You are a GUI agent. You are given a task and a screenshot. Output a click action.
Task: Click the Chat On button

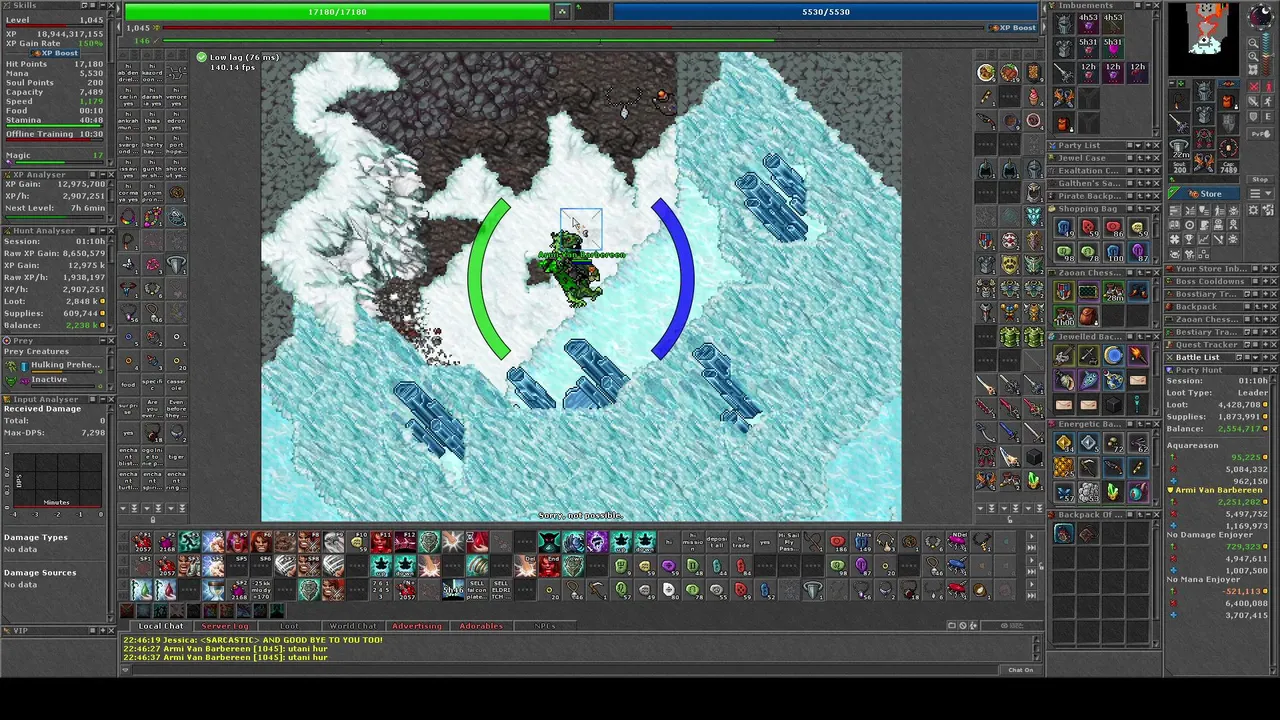(1020, 670)
